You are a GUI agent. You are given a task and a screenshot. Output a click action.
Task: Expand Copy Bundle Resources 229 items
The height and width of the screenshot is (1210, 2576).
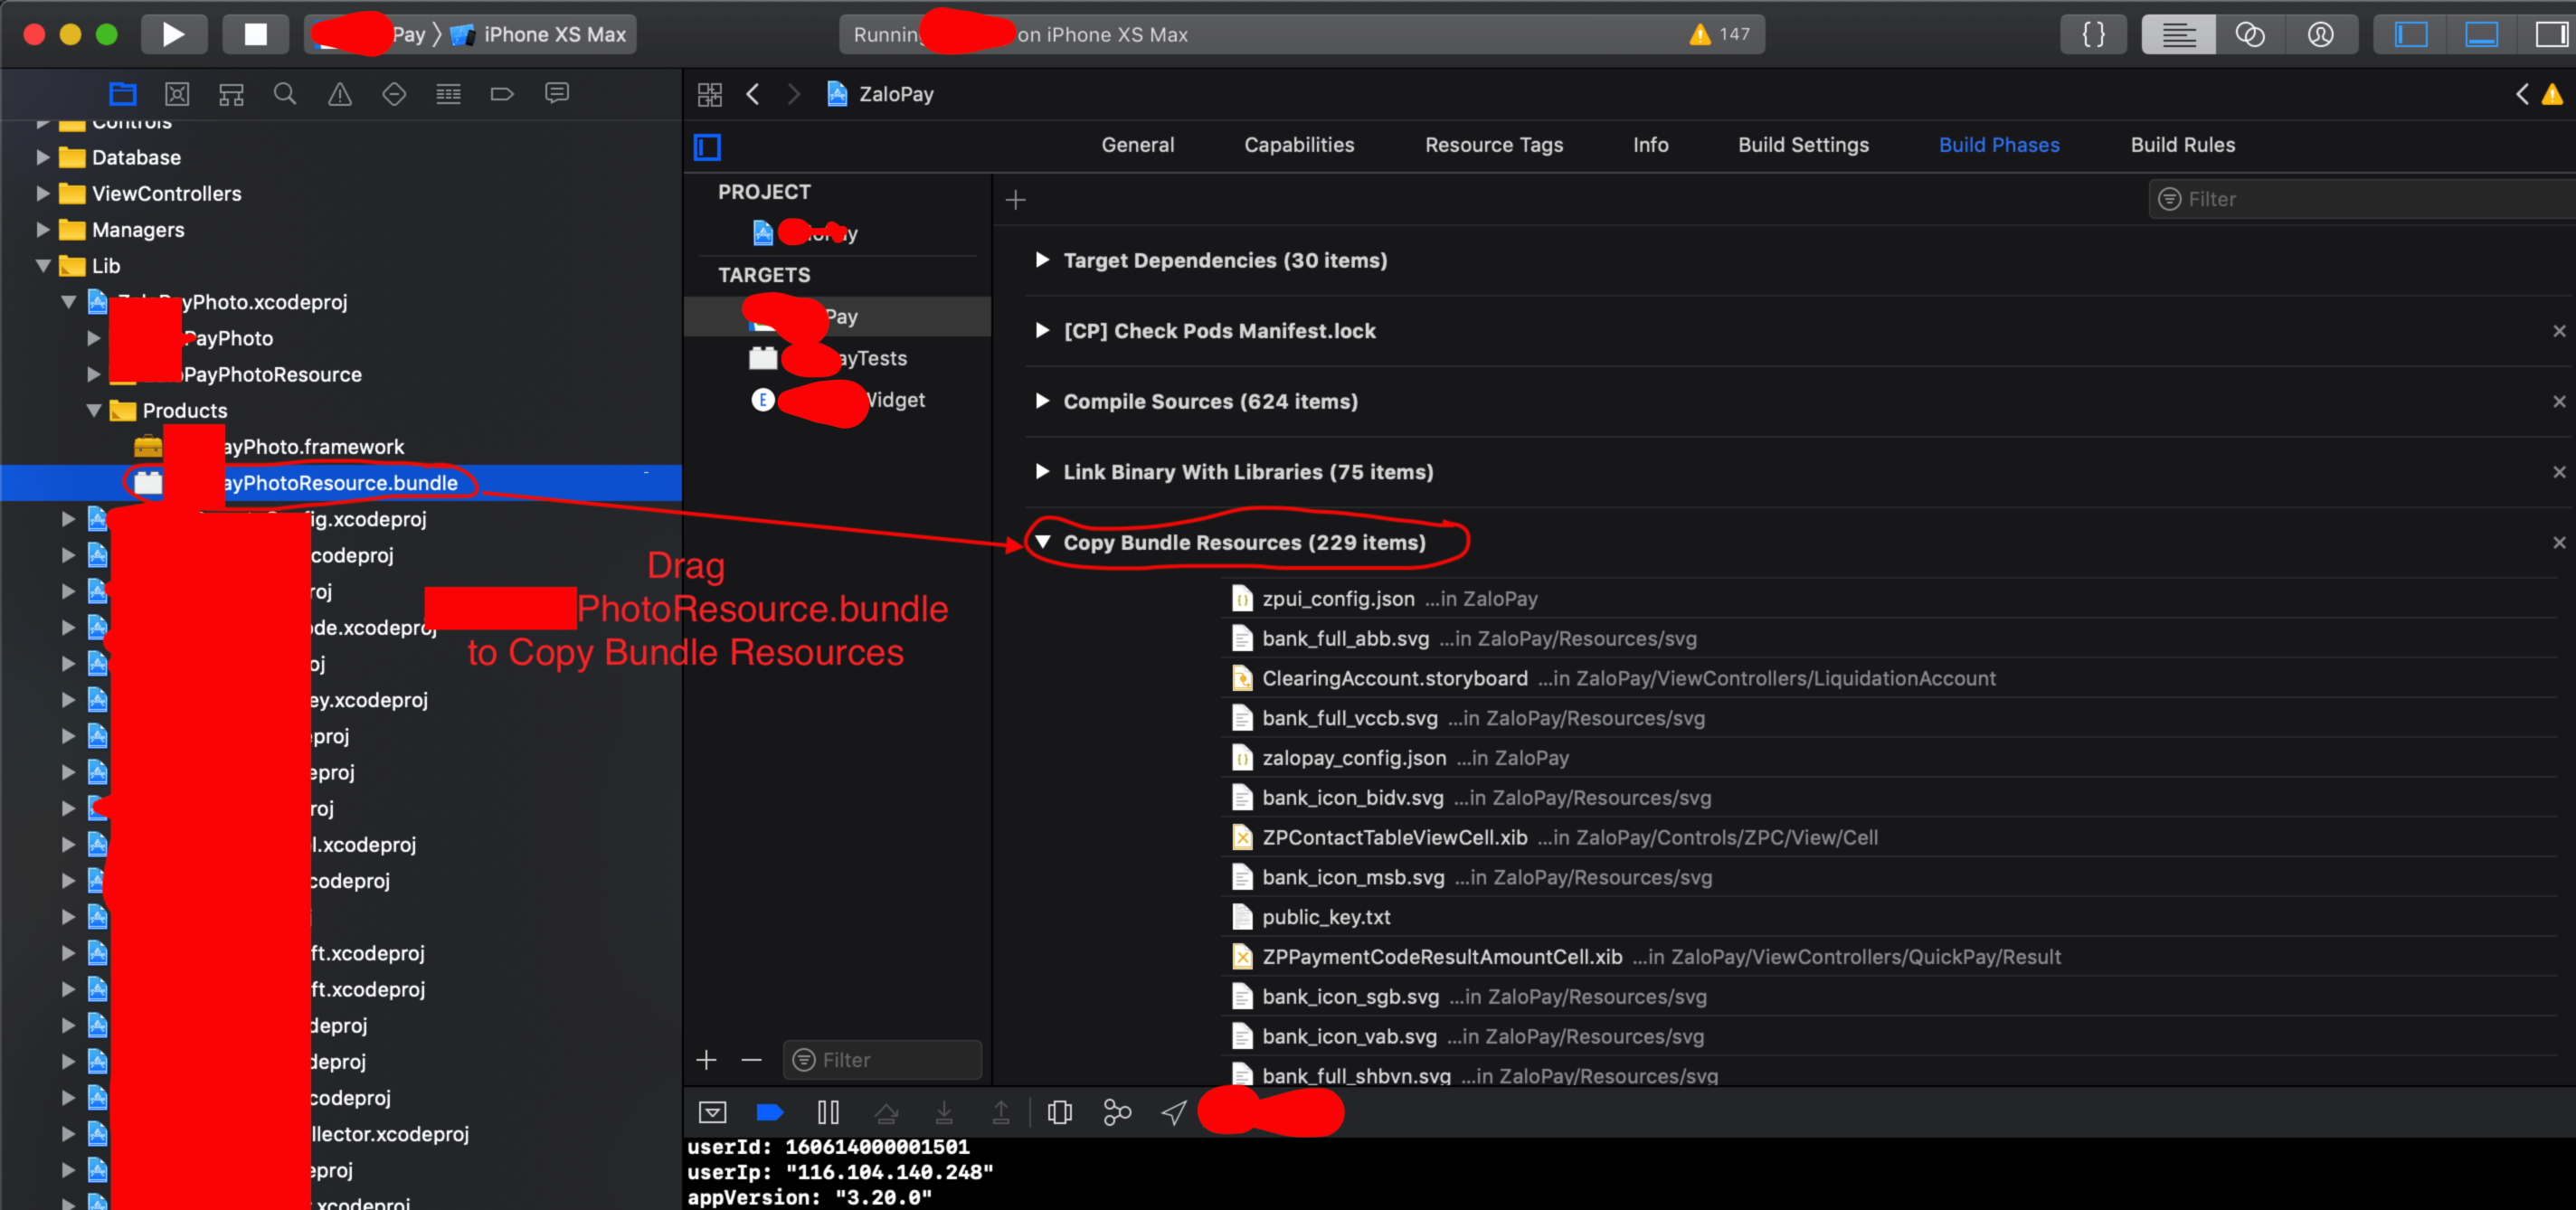tap(1043, 542)
